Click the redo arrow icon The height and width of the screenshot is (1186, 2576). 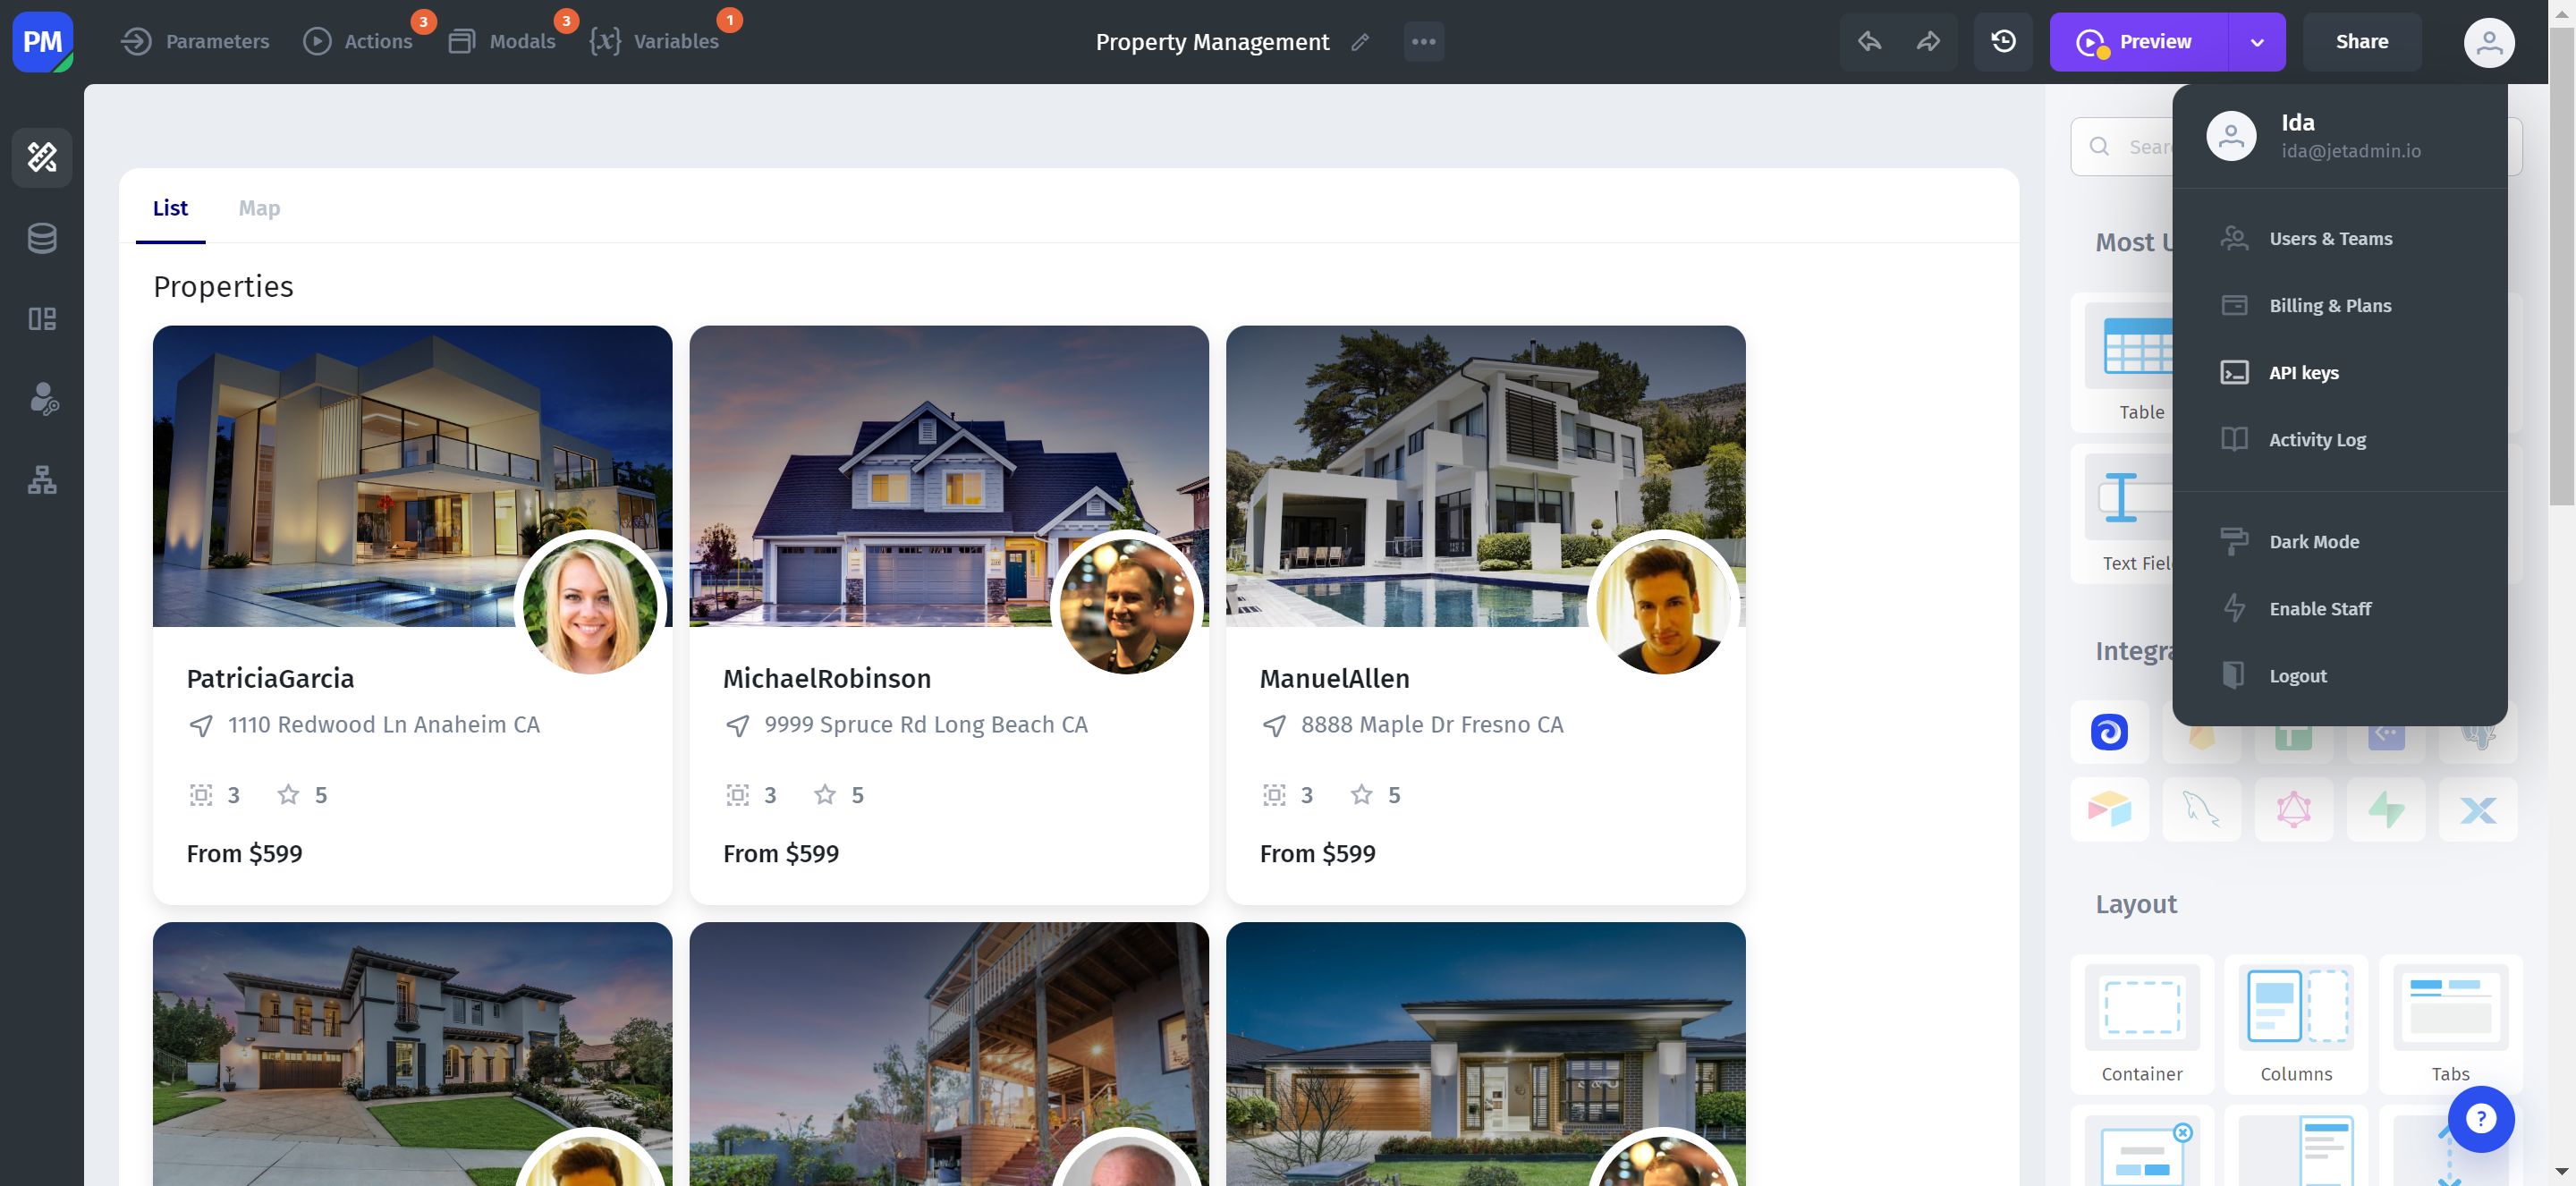(x=1928, y=41)
